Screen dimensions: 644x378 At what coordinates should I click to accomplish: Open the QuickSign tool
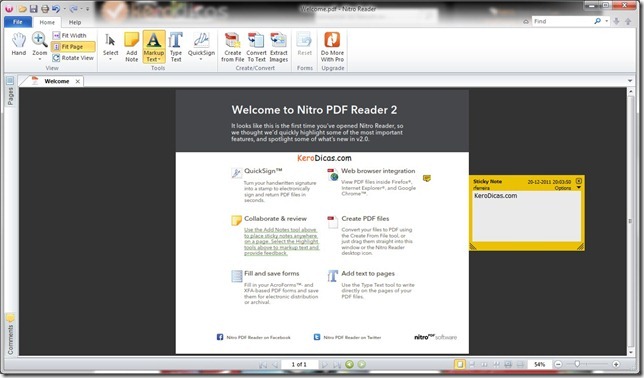(x=201, y=44)
